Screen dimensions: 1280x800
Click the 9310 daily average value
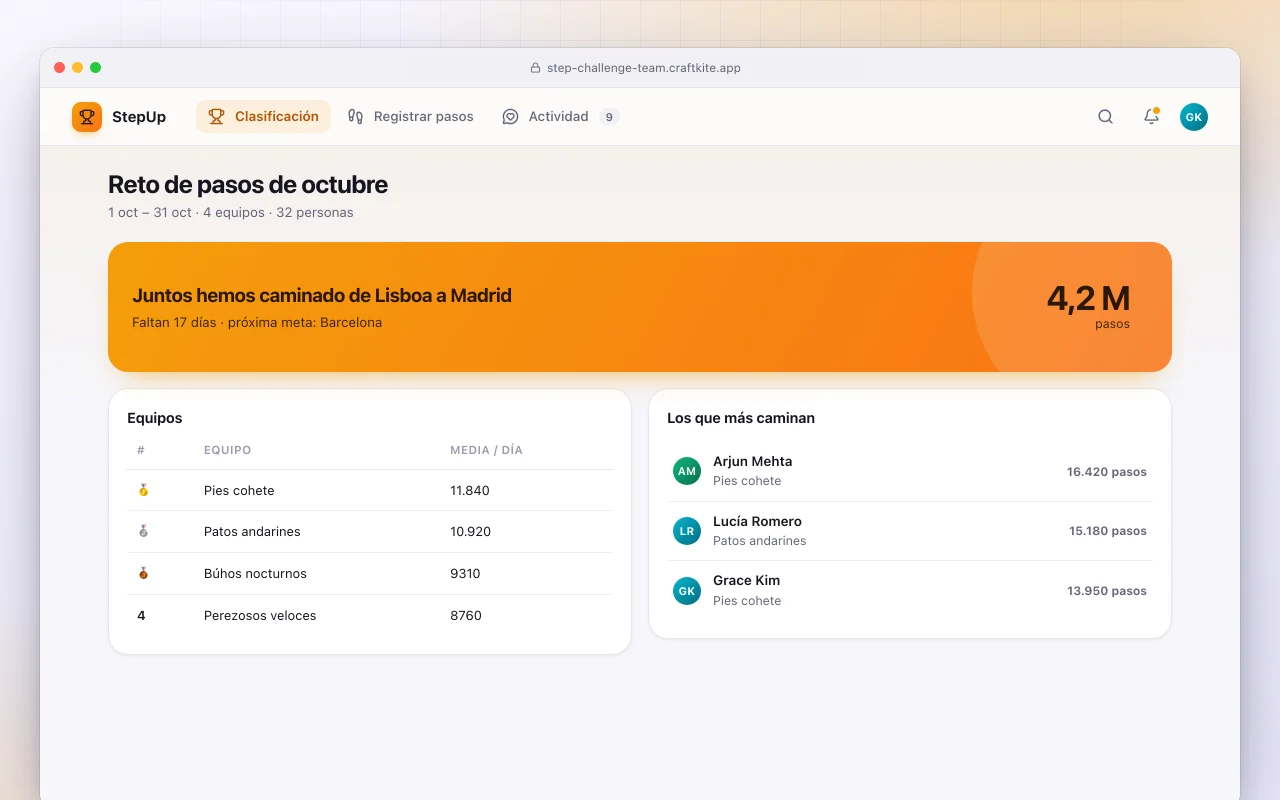pyautogui.click(x=465, y=574)
